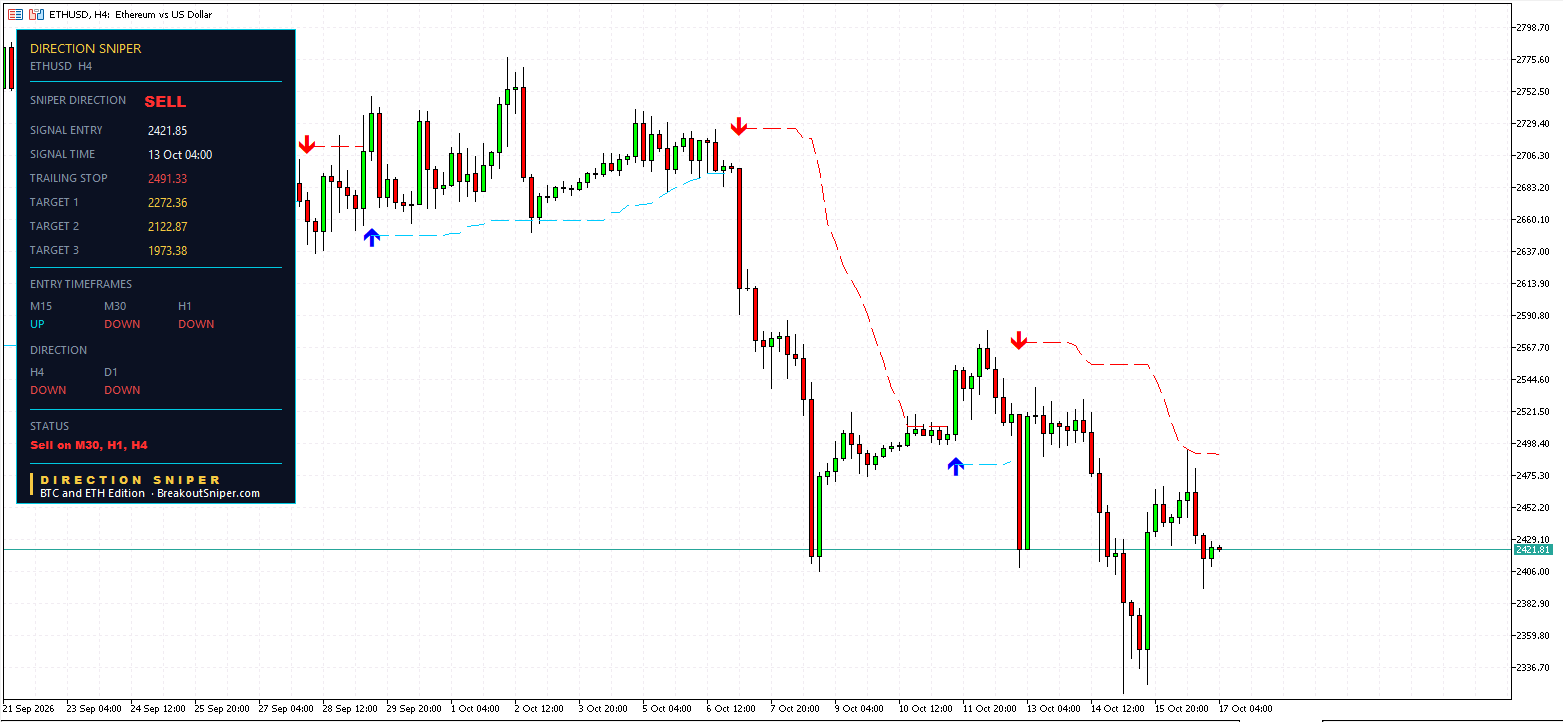Select signal time 13 Oct 04:00
This screenshot has width=1563, height=722.
pos(180,154)
